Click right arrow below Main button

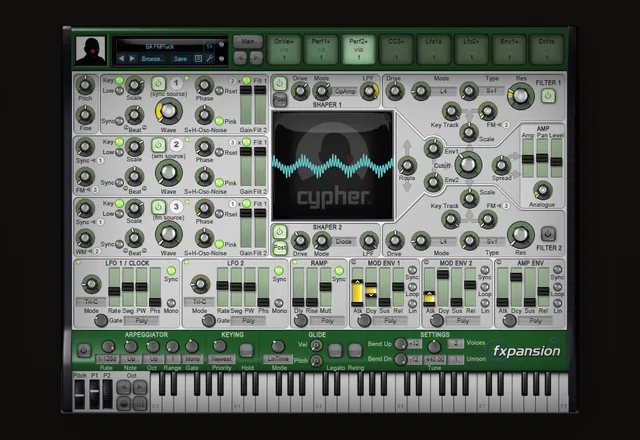[x=256, y=58]
